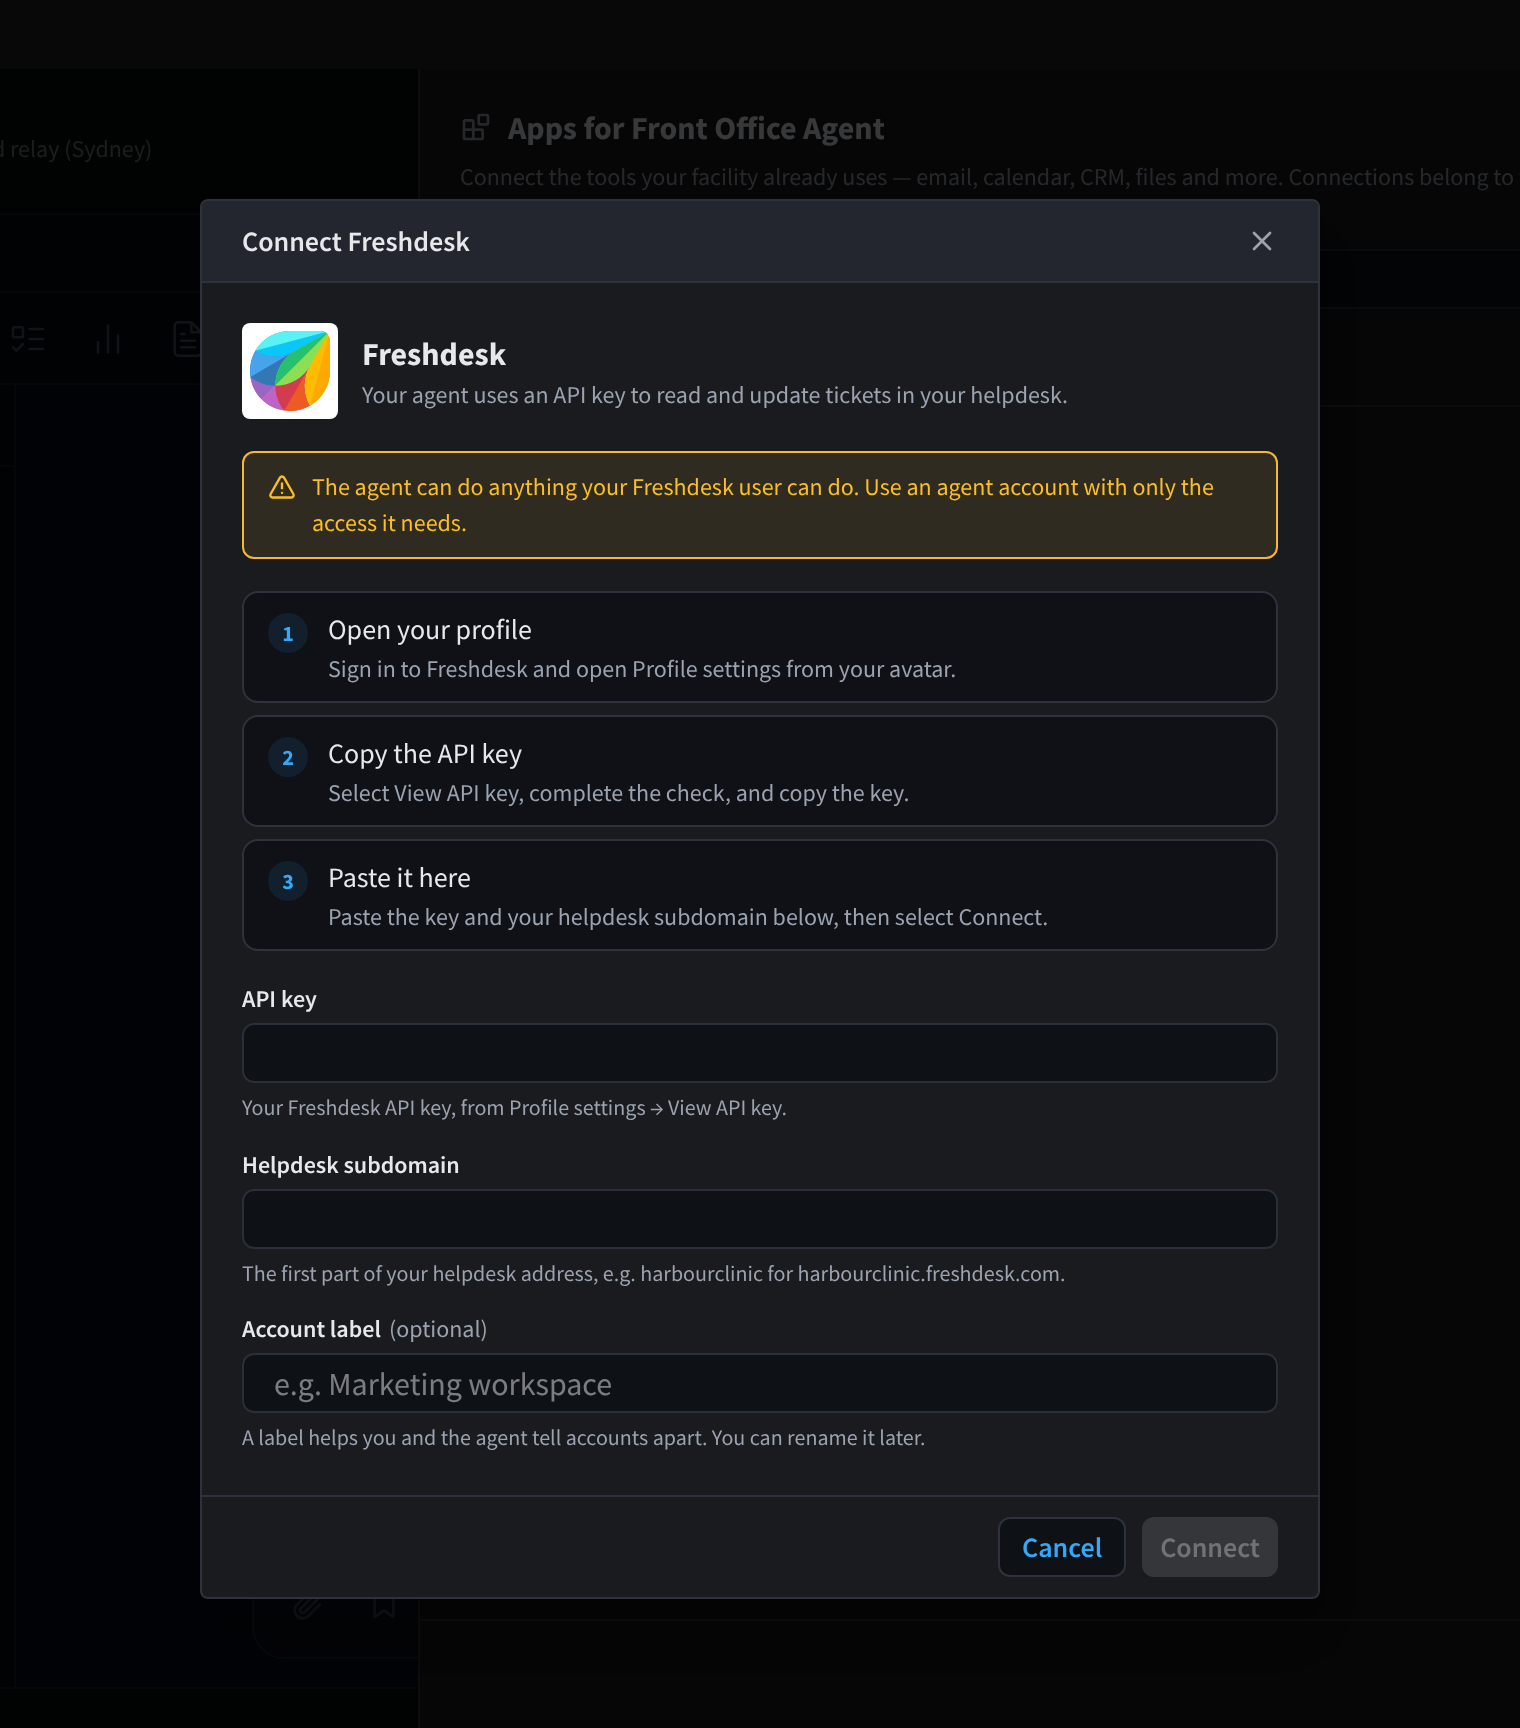1520x1728 pixels.
Task: Select the "Paste it here" step
Action: click(x=759, y=895)
